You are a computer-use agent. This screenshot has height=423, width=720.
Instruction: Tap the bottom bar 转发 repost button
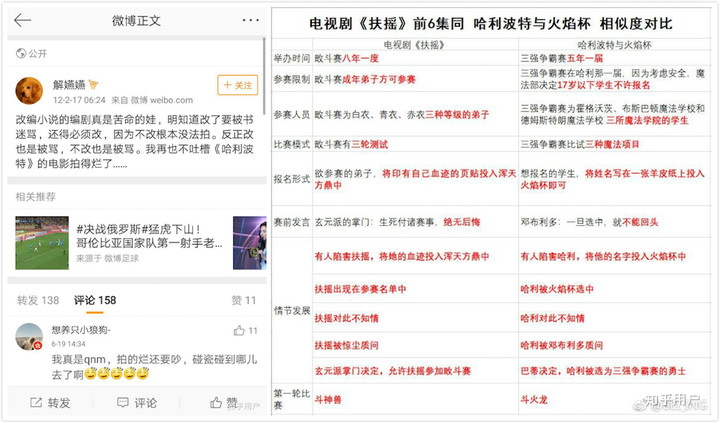click(50, 403)
